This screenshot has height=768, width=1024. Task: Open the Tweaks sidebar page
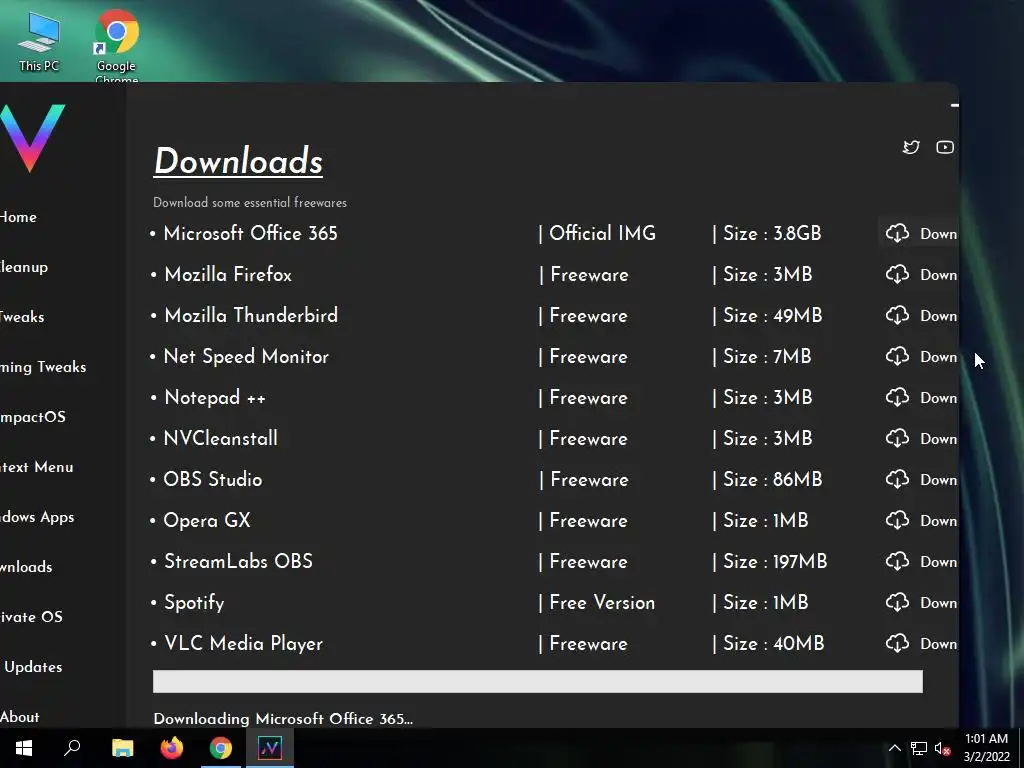[22, 317]
